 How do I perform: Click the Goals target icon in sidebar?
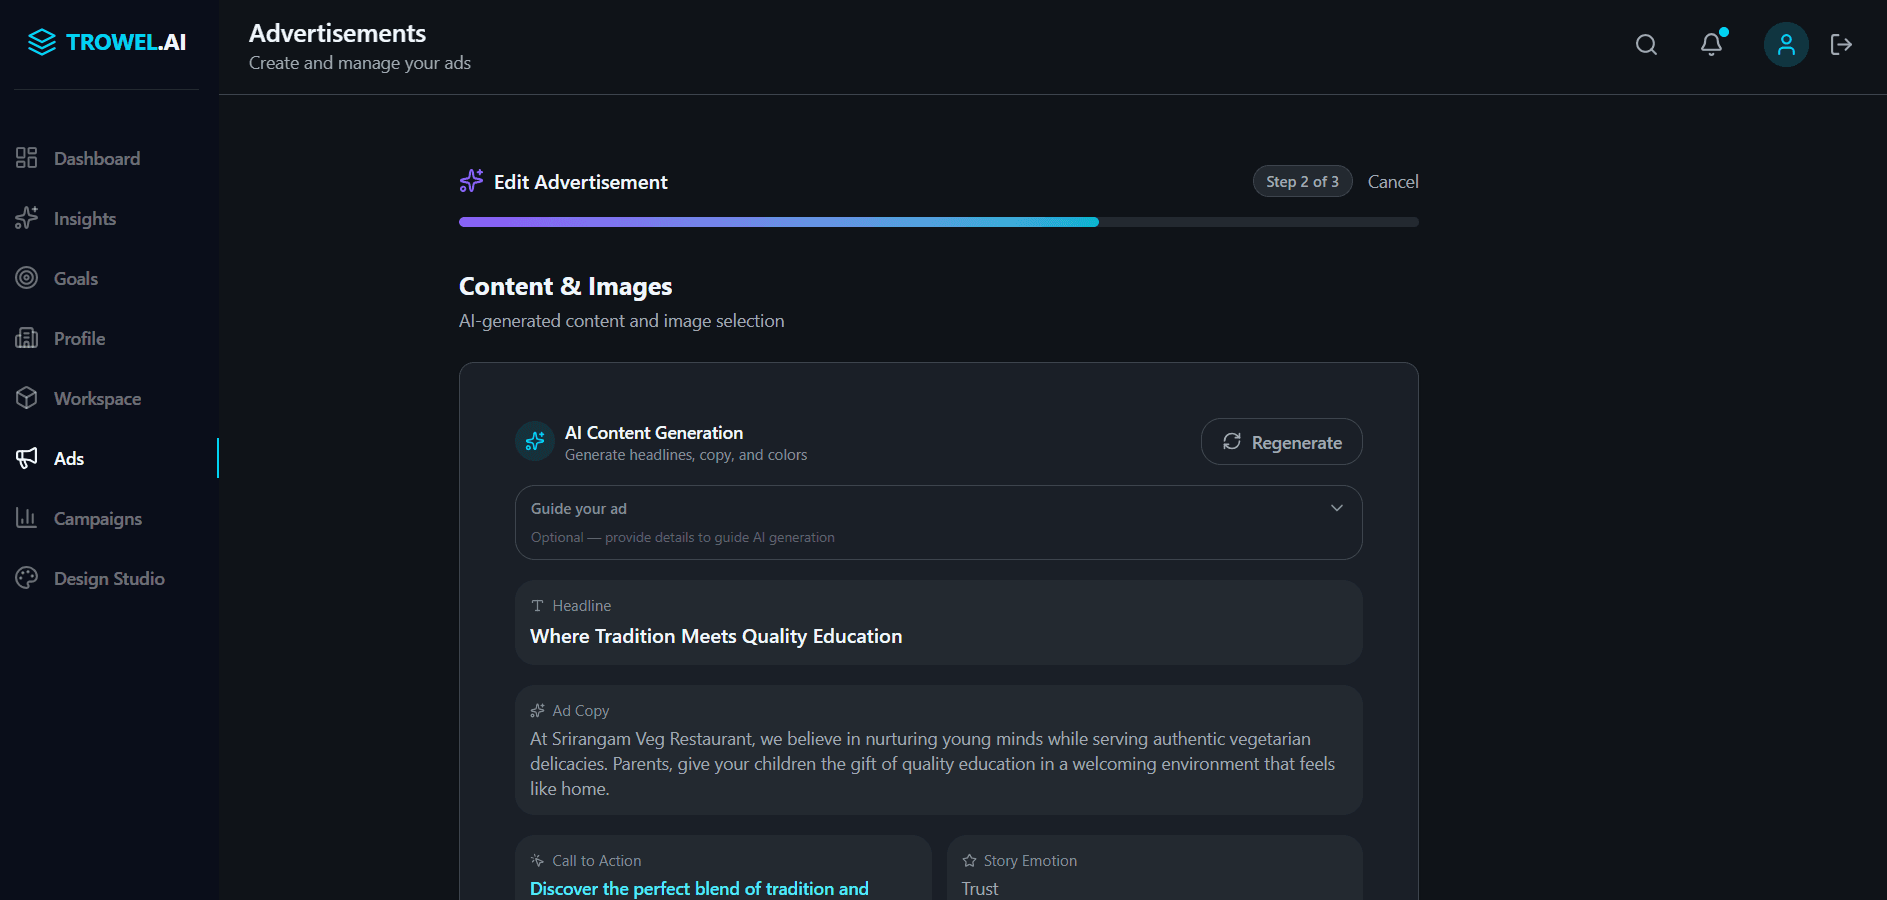[27, 278]
